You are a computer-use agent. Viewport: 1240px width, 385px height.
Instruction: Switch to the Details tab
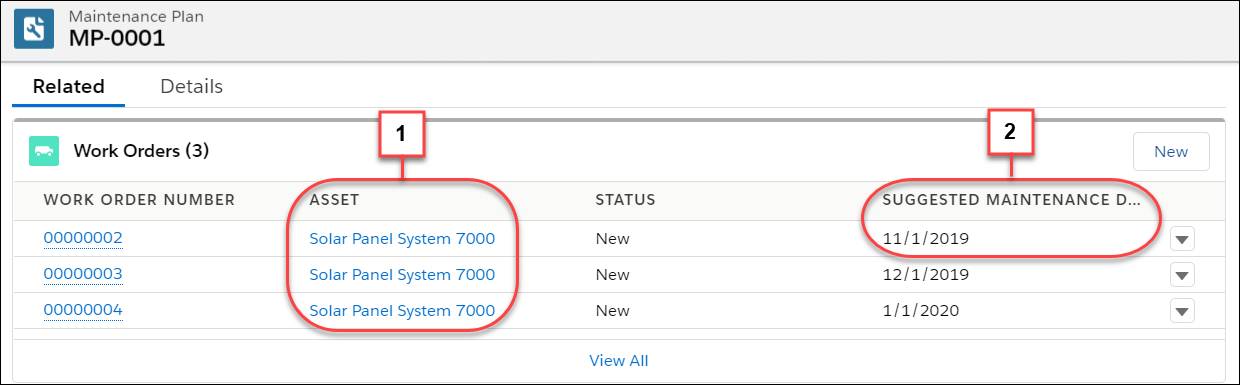191,86
